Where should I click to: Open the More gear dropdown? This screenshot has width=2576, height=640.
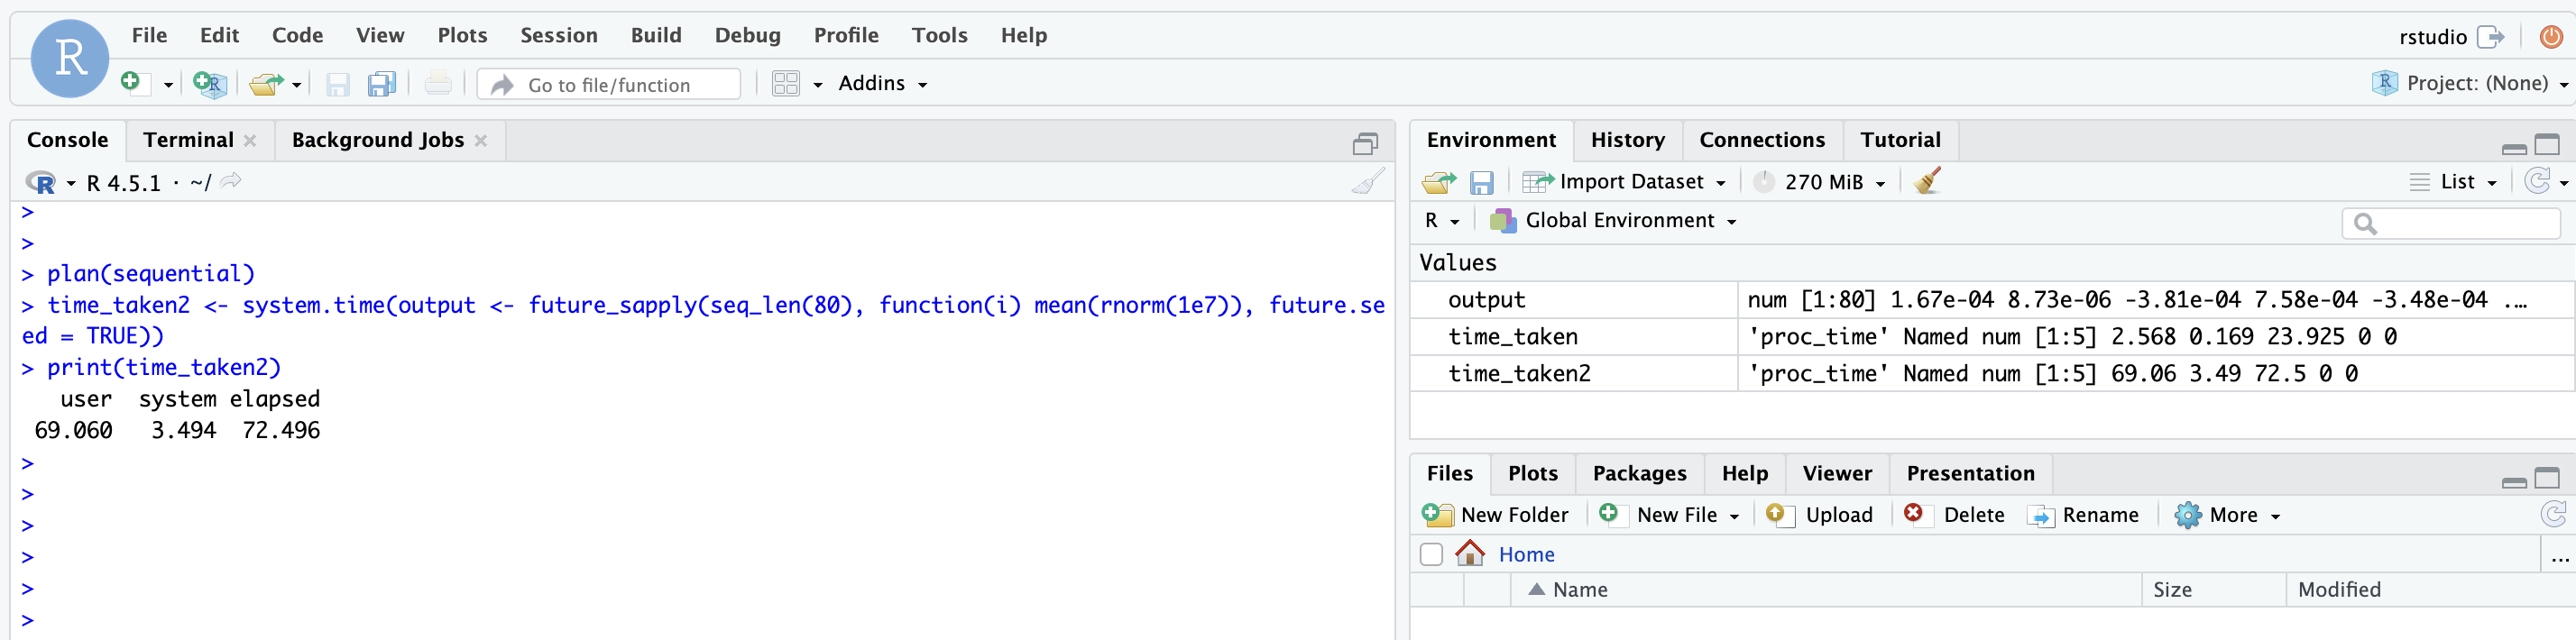click(2227, 515)
